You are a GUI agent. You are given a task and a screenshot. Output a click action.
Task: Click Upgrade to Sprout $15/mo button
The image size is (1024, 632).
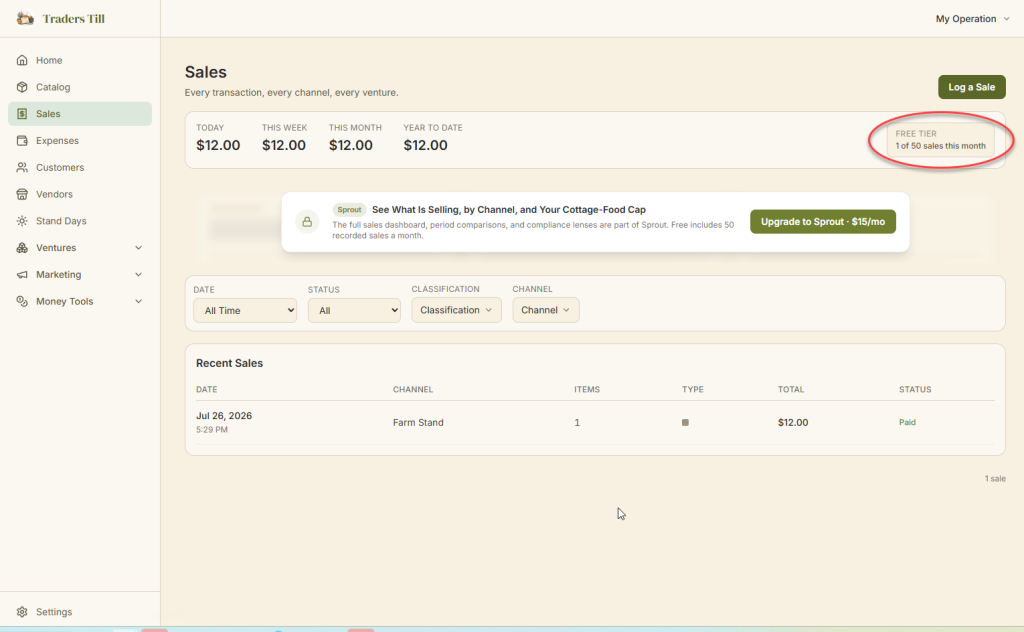(x=823, y=221)
